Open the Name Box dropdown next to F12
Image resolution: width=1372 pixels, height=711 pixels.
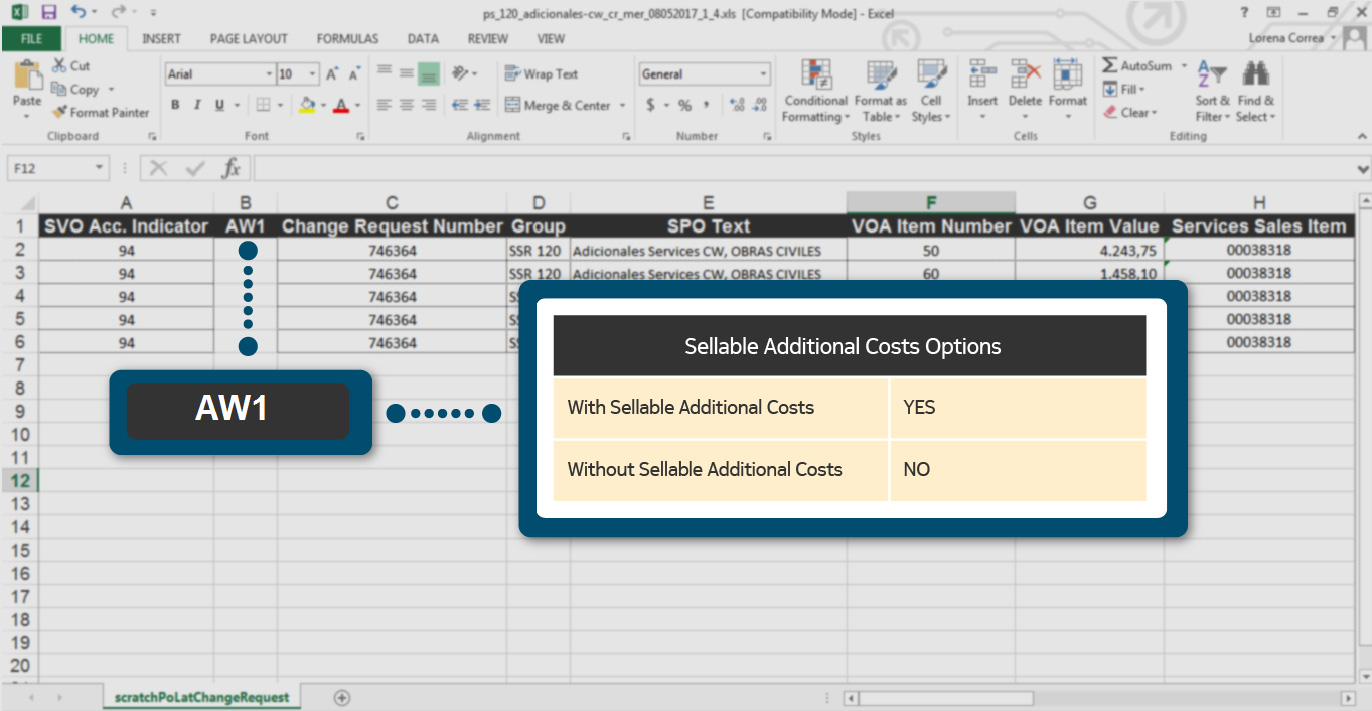(x=98, y=168)
